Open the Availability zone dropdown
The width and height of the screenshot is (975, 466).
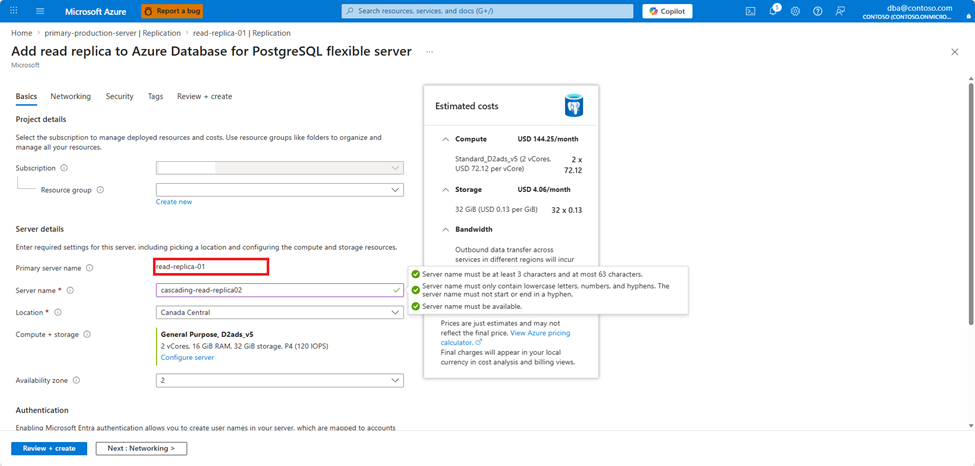280,380
